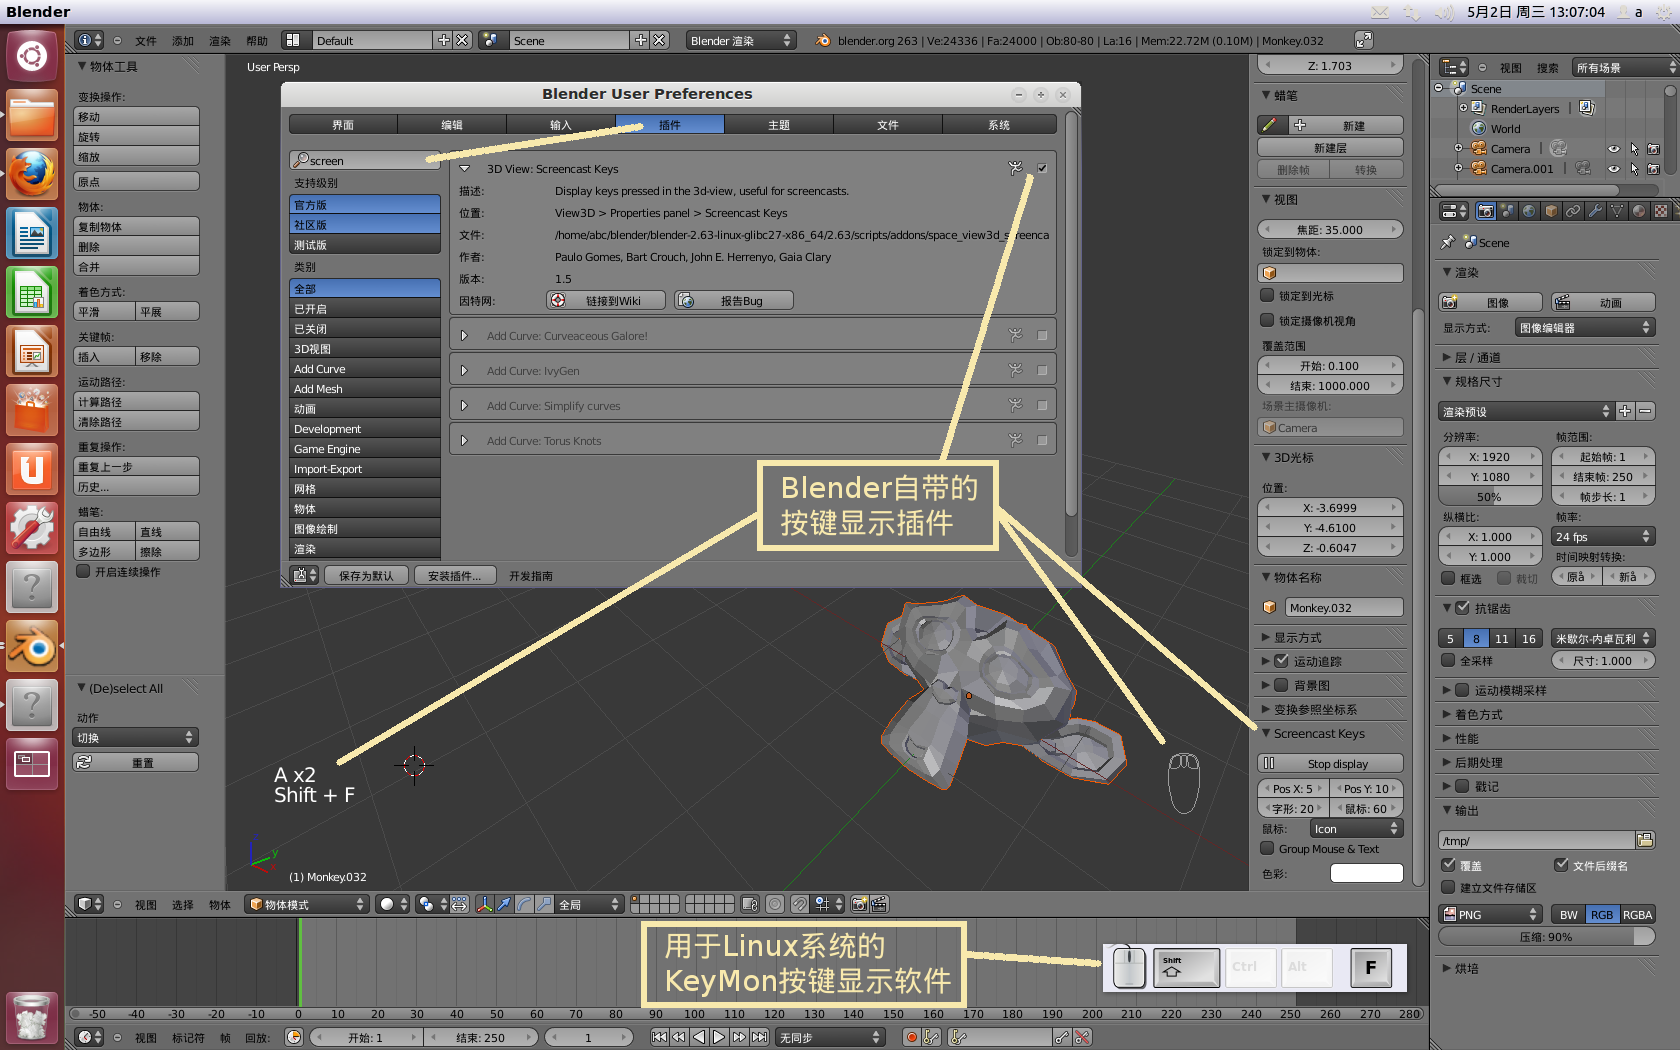The width and height of the screenshot is (1680, 1050).
Task: Open the Blender icon in Ubuntu dock
Action: tap(32, 646)
